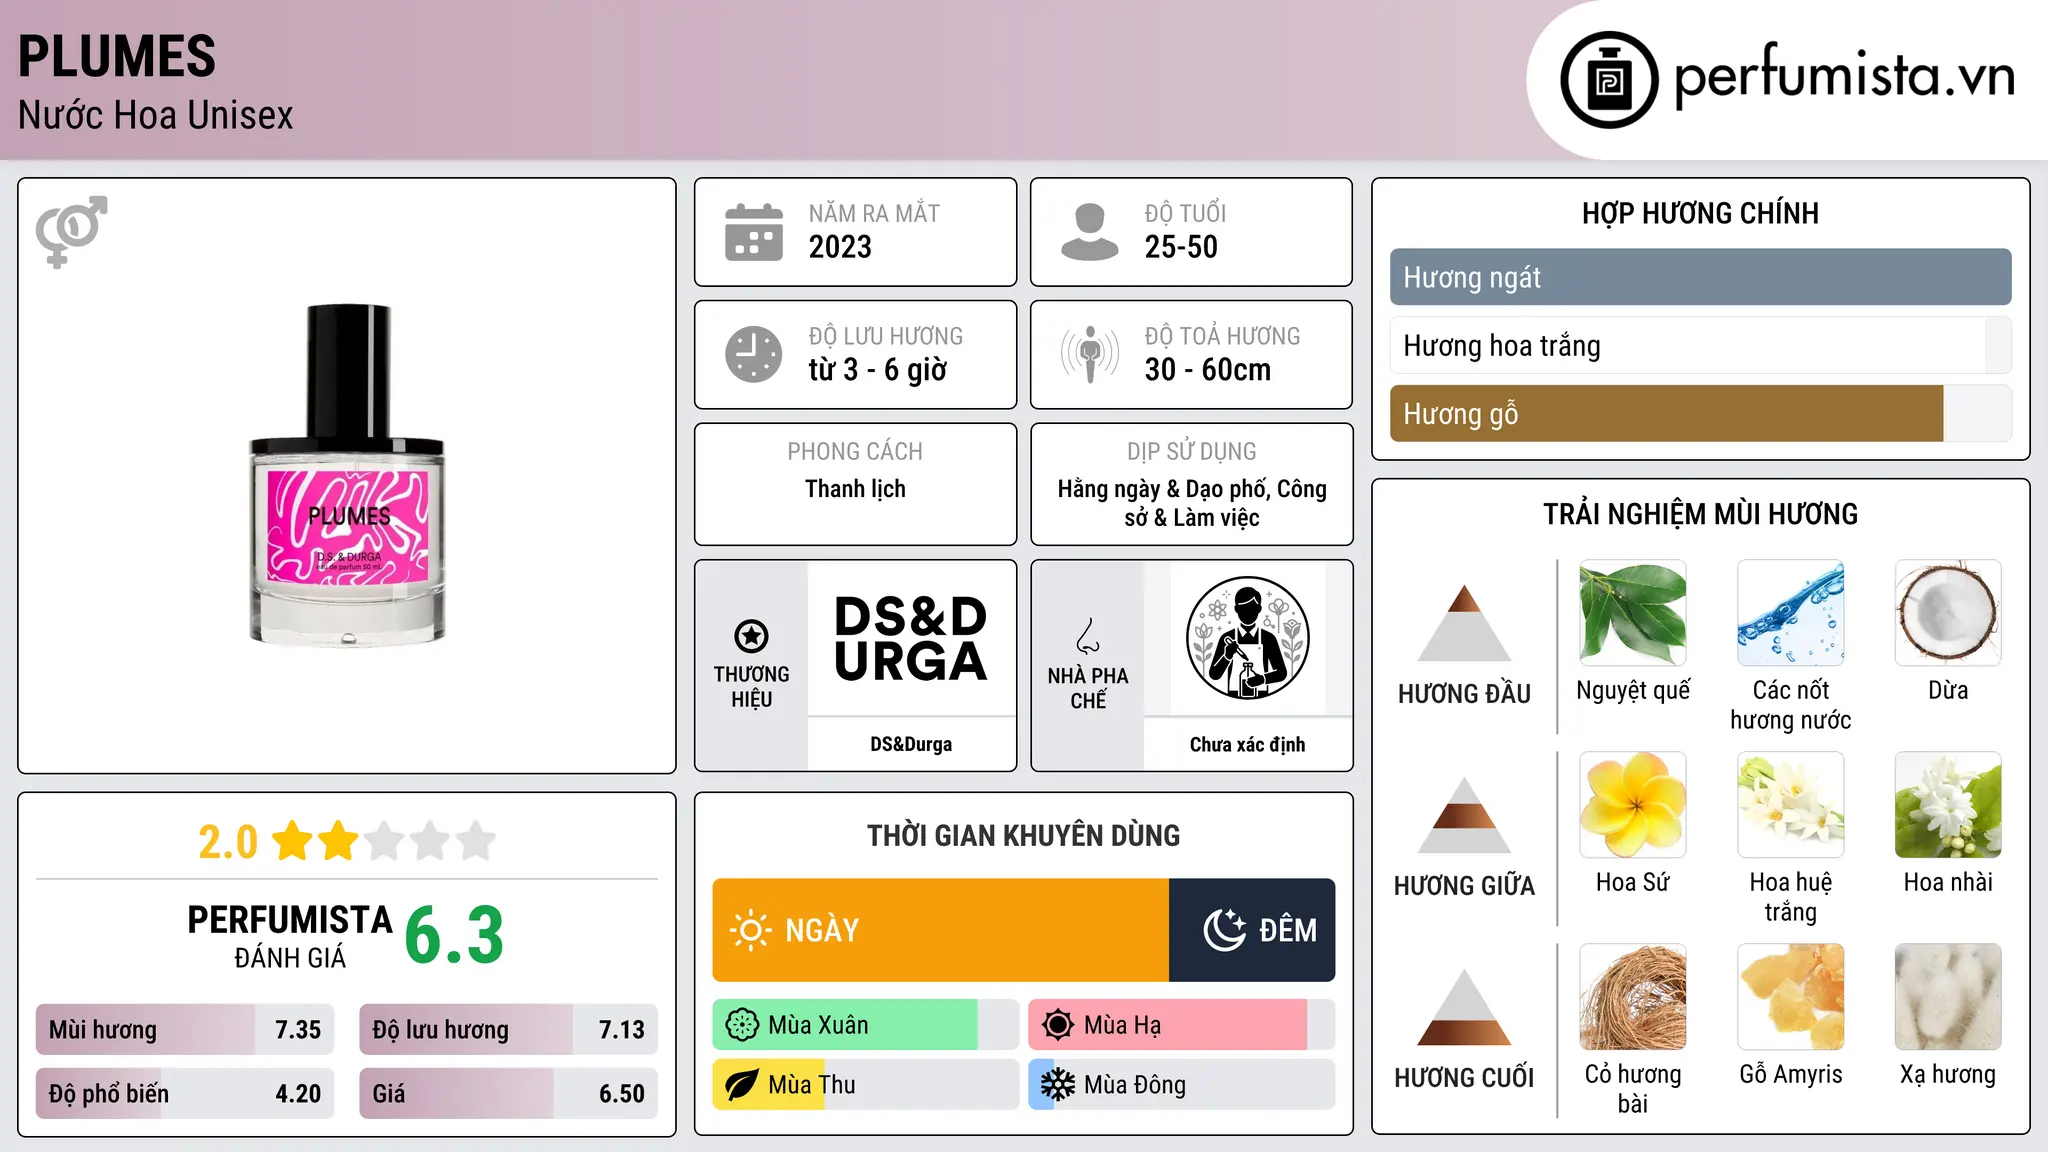Click the release year 2023 value
Screen dimensions: 2048x1152
tap(840, 247)
